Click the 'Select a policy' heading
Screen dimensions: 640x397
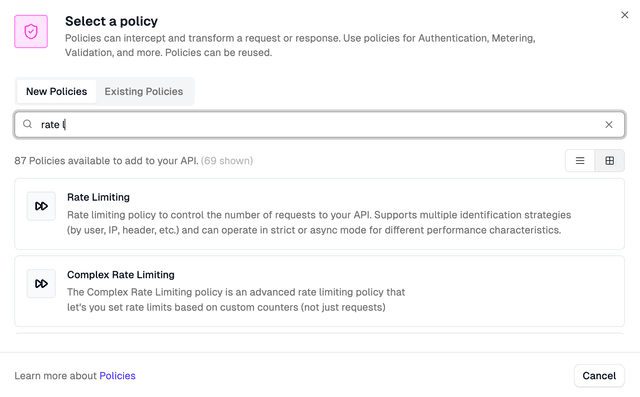pyautogui.click(x=111, y=21)
